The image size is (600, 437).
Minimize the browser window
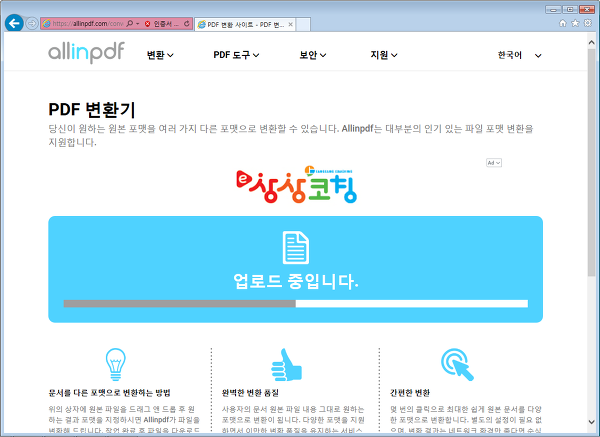553,10
